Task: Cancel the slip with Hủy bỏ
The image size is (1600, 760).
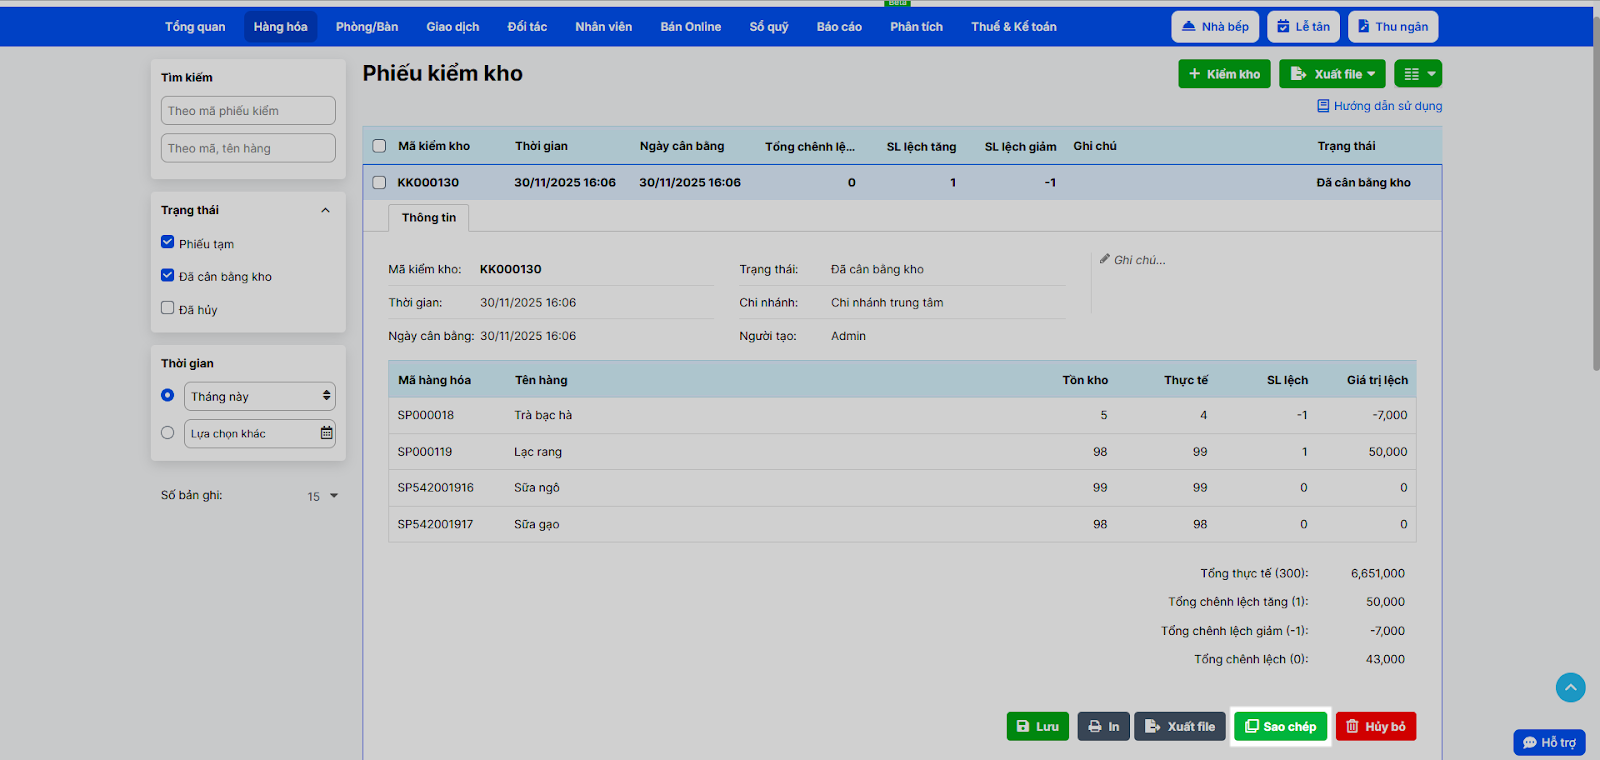Action: tap(1376, 727)
